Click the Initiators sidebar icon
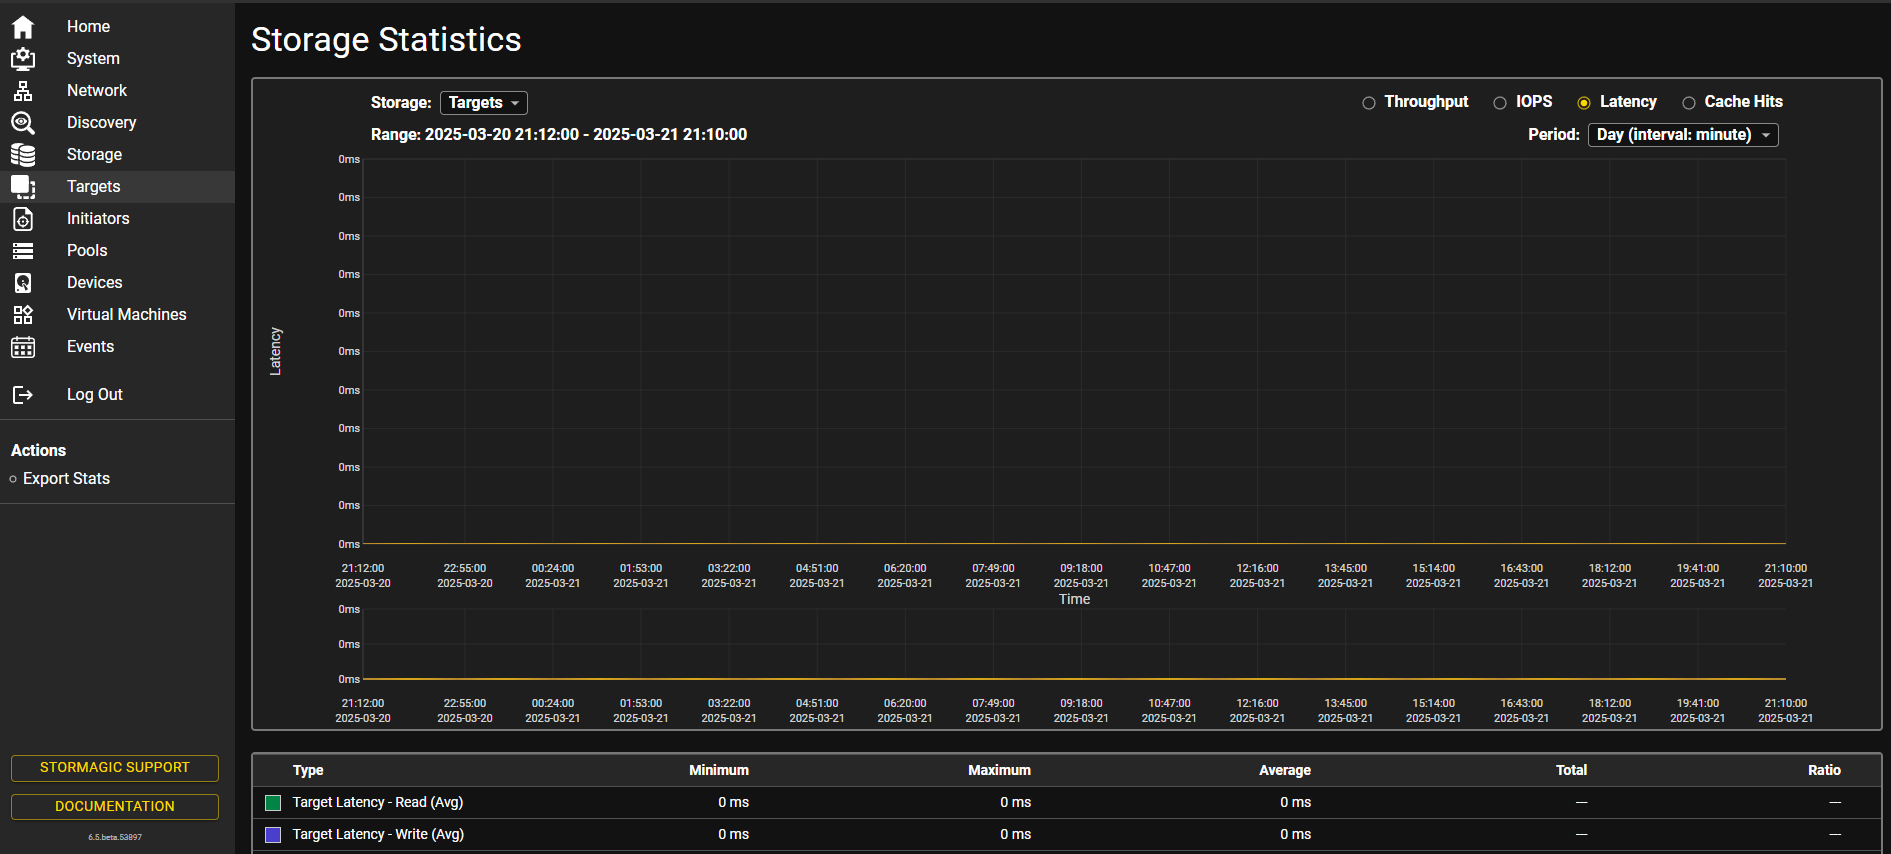 23,219
